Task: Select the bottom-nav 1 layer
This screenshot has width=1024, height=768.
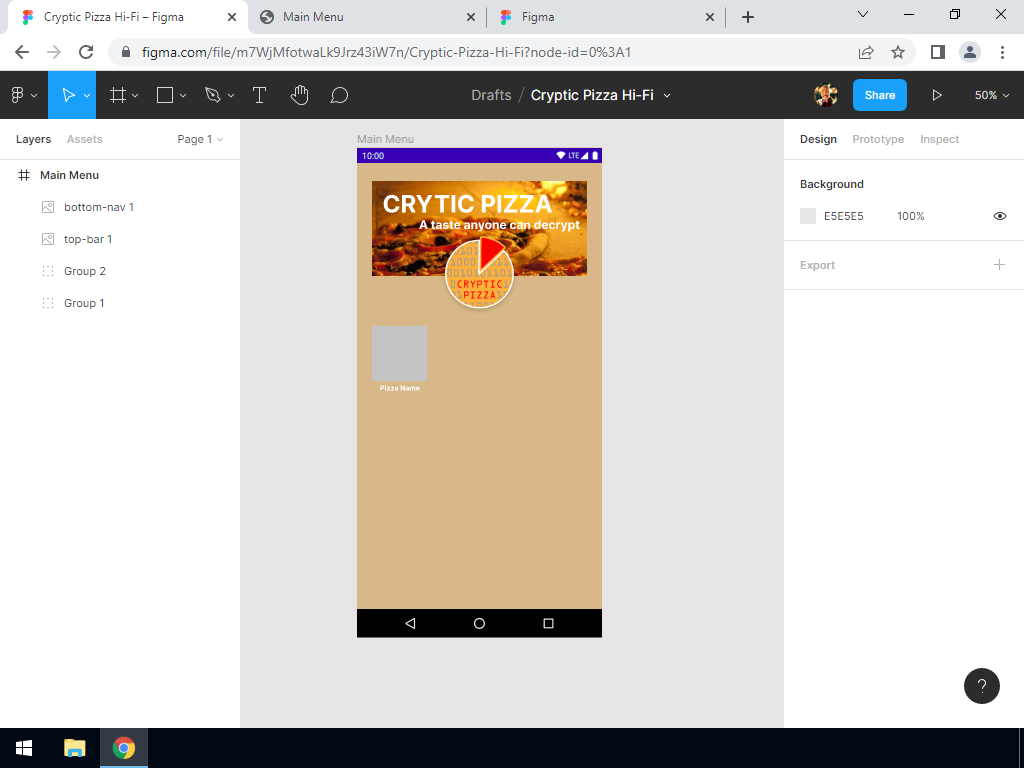Action: tap(120, 207)
